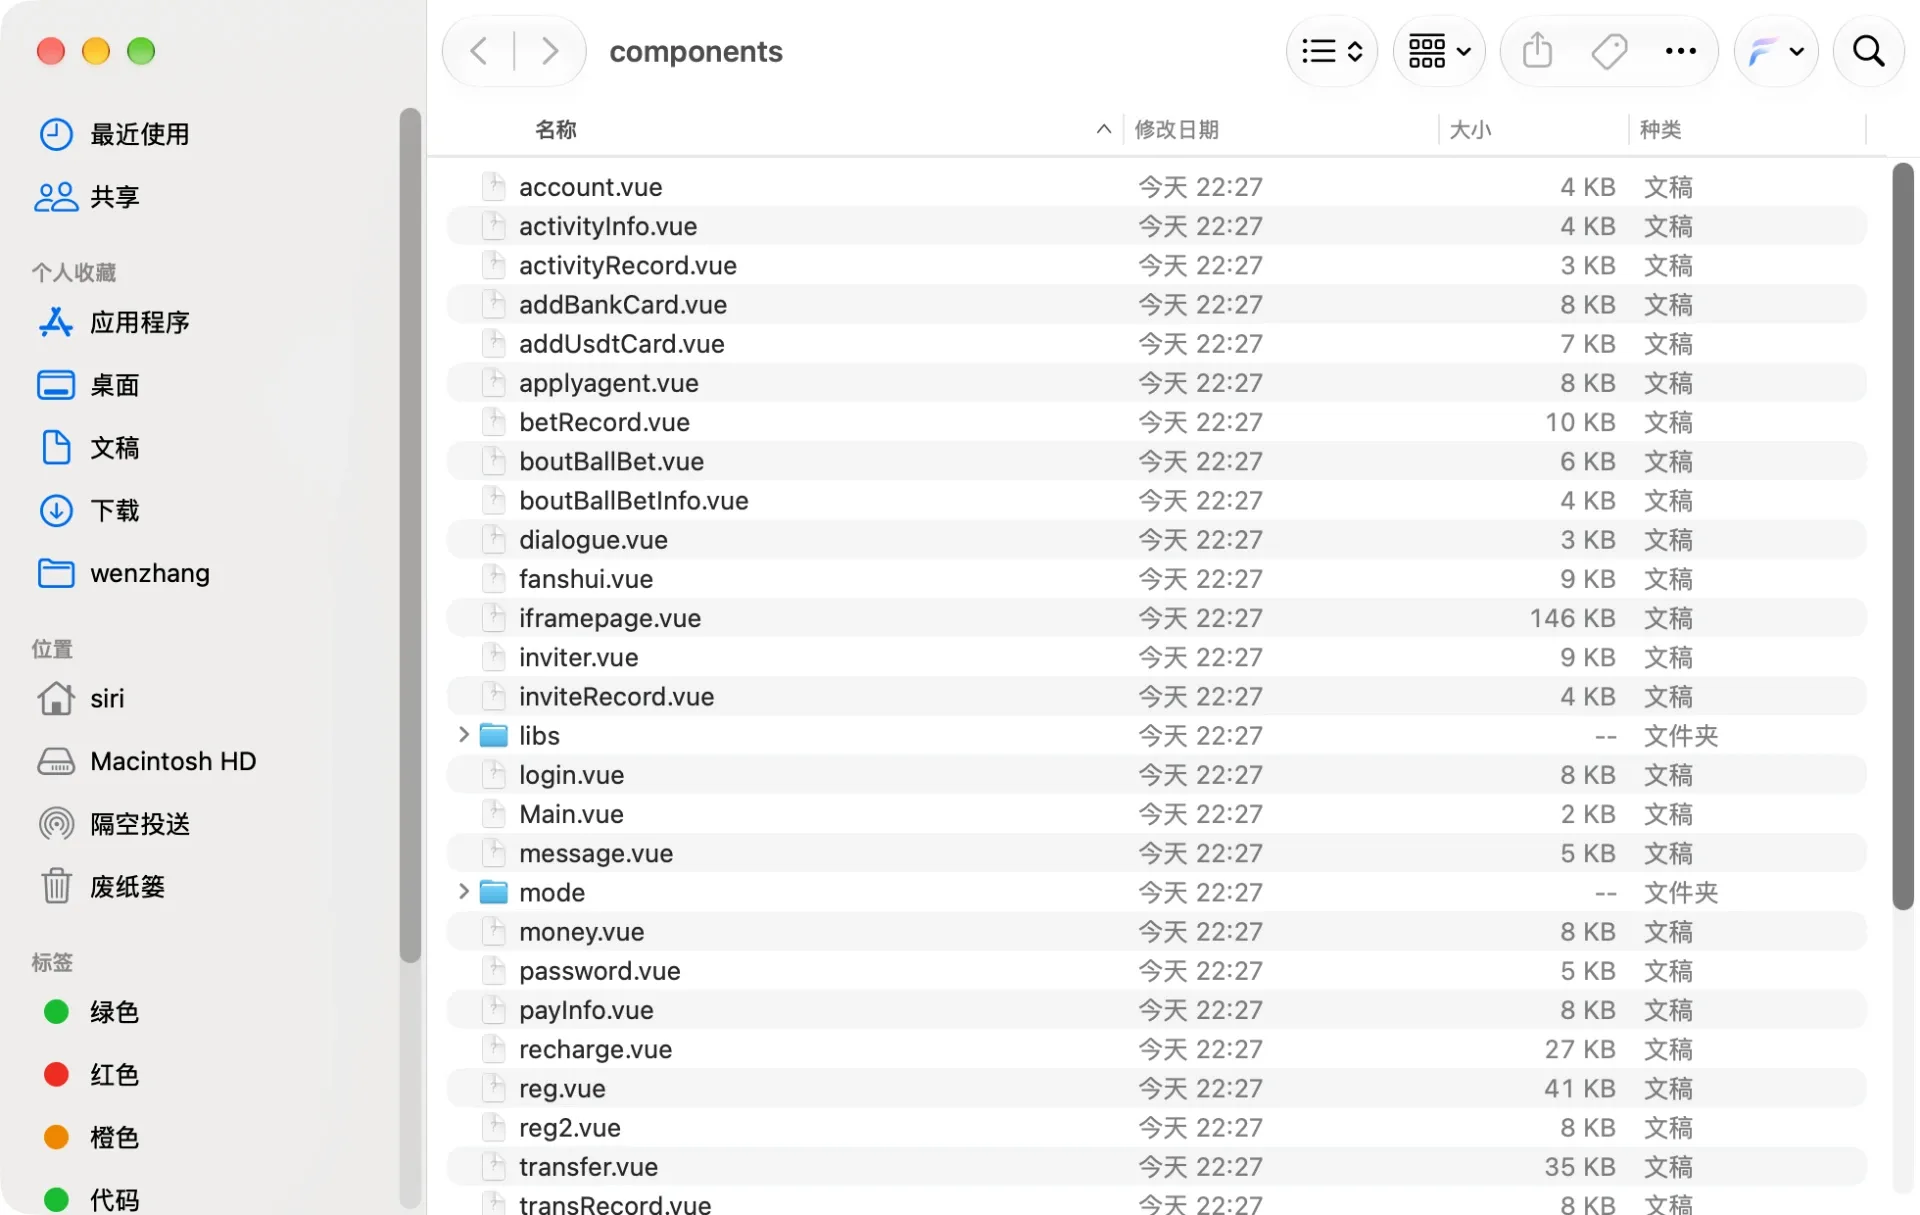Image resolution: width=1920 pixels, height=1215 pixels.
Task: Select the file boutBallBetInfo.vue
Action: point(1156,500)
